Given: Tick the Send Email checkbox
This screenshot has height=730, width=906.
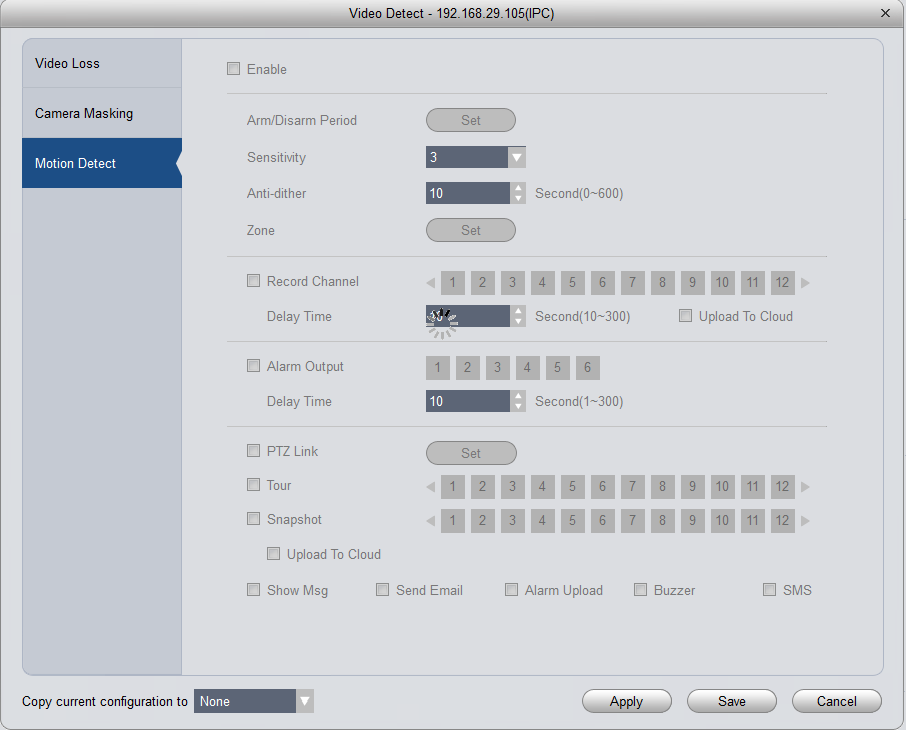Looking at the screenshot, I should pos(383,590).
